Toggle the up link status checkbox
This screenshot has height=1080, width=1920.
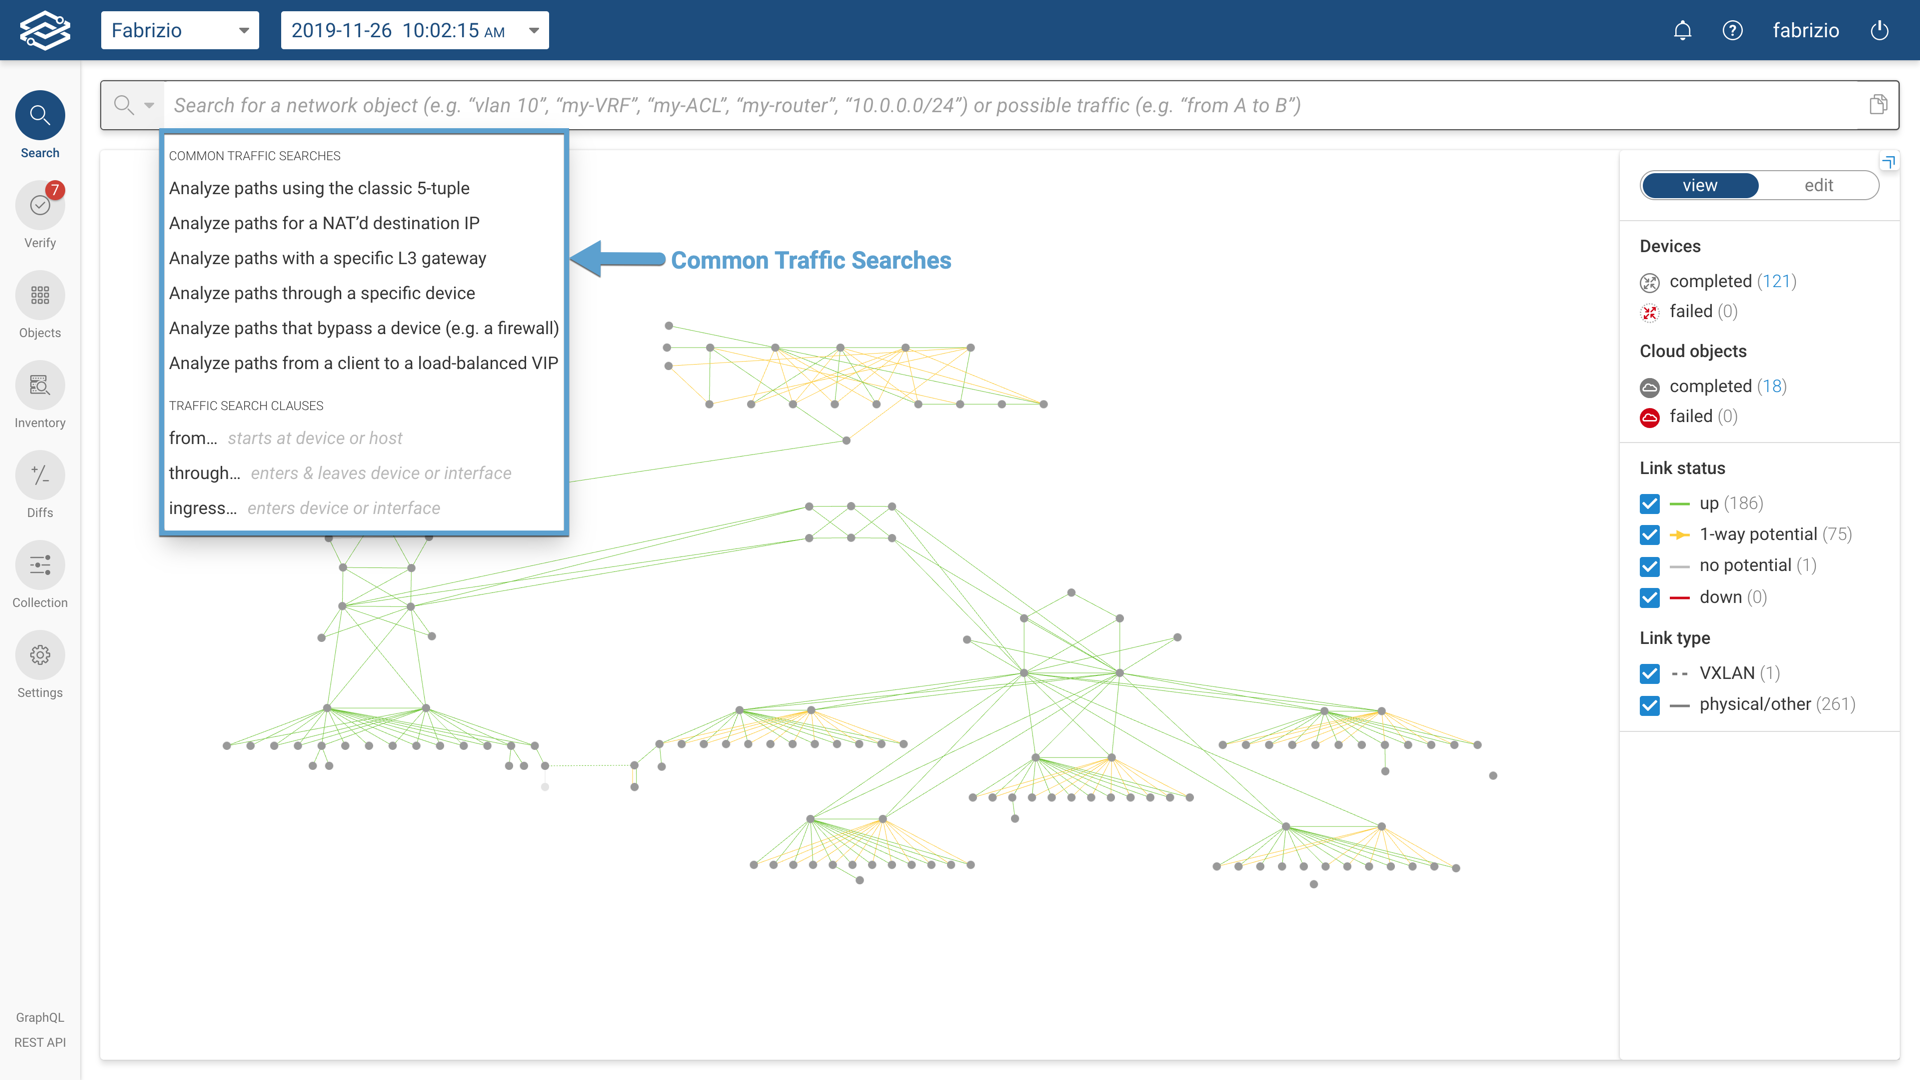pyautogui.click(x=1650, y=504)
